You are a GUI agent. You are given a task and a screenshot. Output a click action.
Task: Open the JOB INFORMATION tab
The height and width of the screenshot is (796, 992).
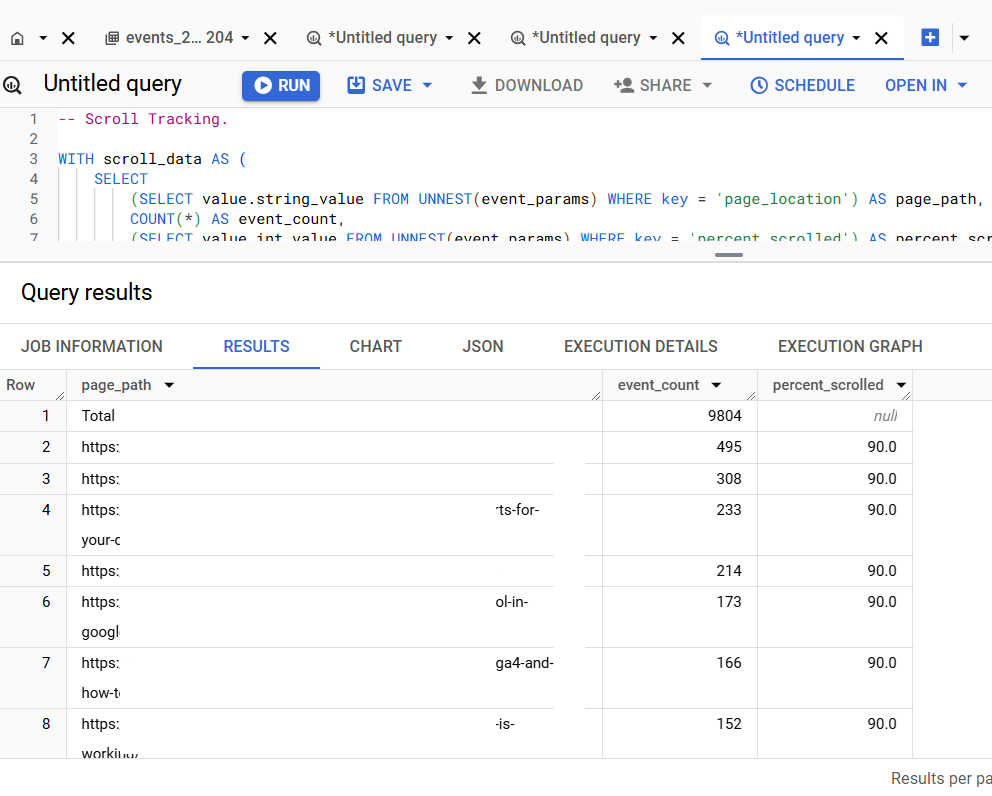click(92, 347)
